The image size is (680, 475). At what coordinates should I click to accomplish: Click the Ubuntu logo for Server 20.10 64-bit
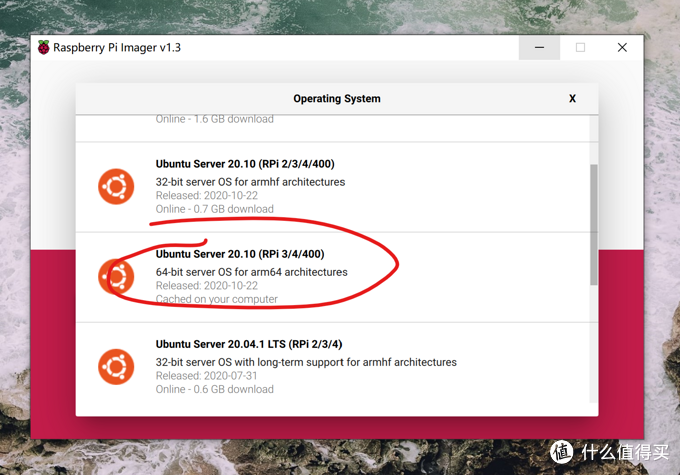coord(116,276)
